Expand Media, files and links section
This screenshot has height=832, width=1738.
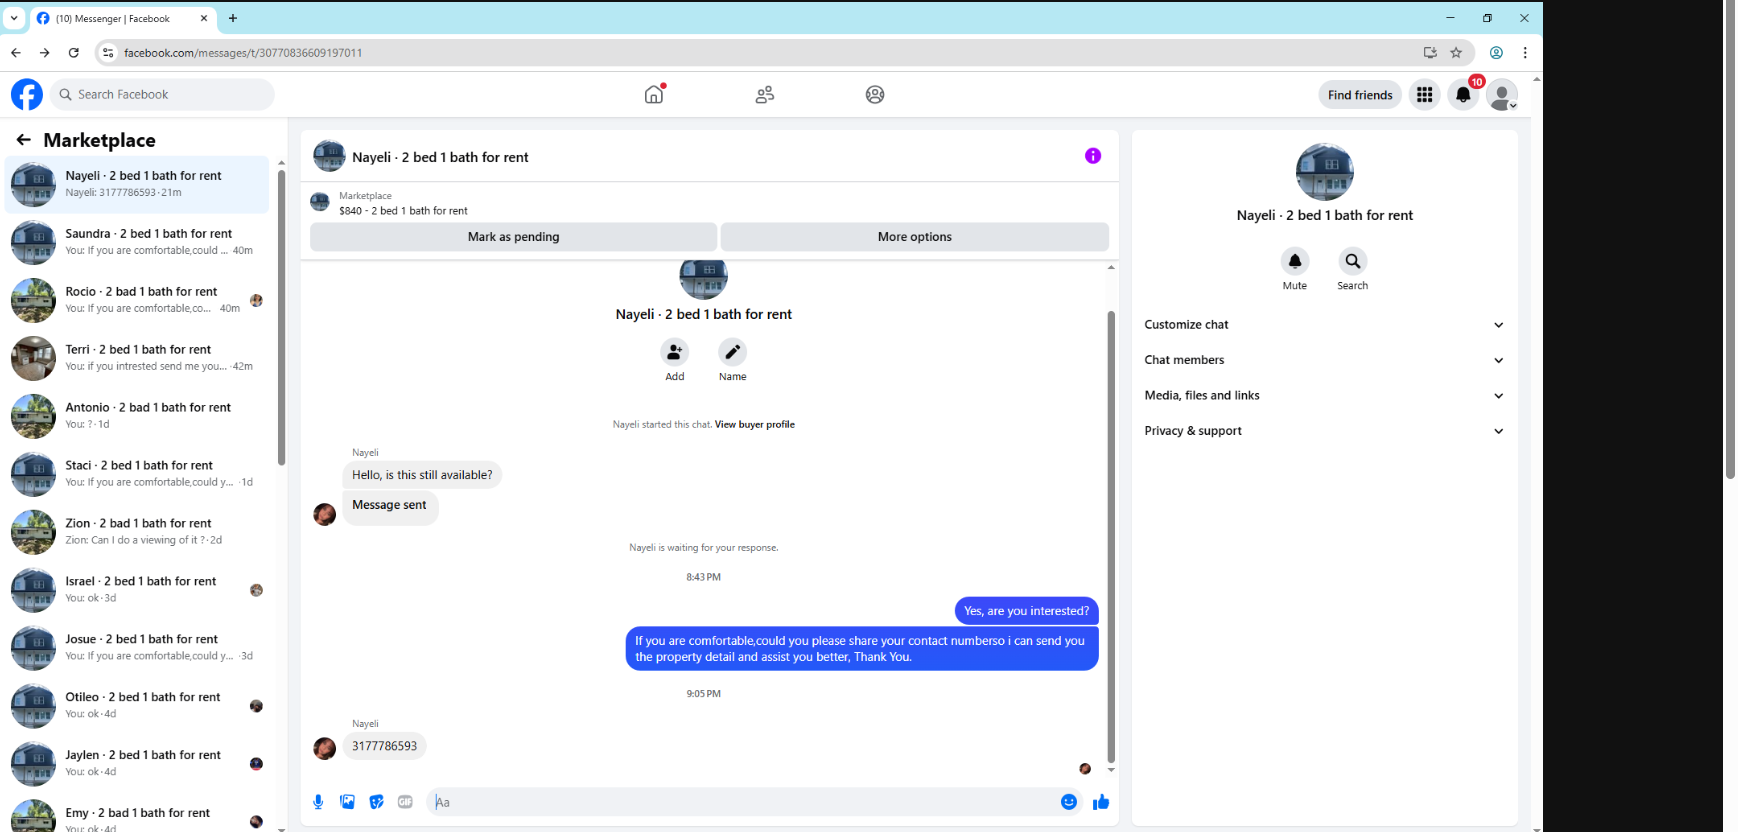(x=1324, y=396)
